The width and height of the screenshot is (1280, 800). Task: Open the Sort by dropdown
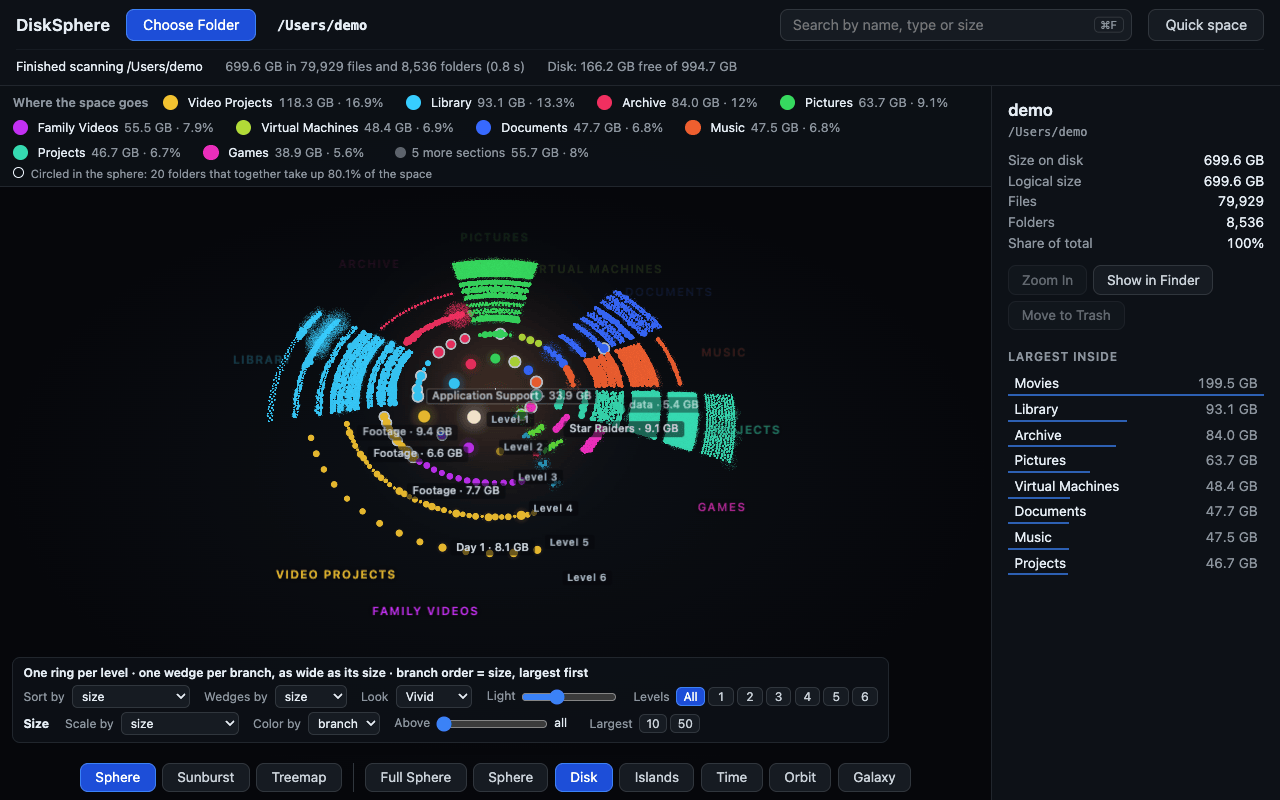point(131,697)
